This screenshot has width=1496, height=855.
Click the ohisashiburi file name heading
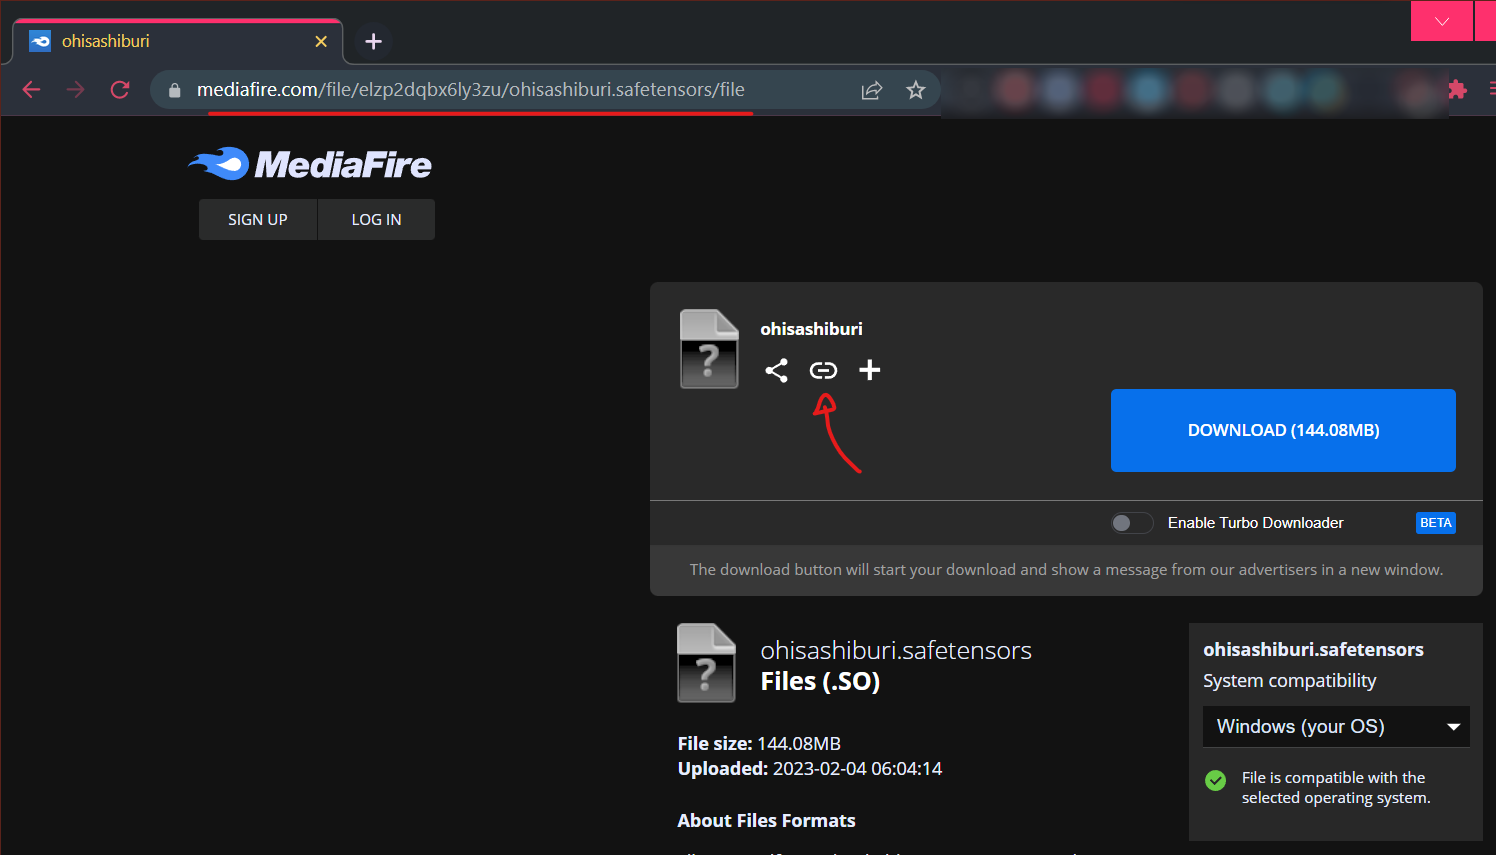click(x=811, y=329)
